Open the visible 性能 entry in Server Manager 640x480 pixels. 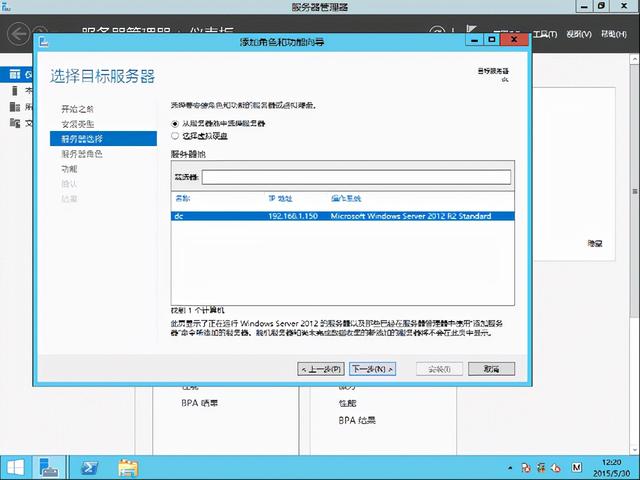click(x=347, y=403)
